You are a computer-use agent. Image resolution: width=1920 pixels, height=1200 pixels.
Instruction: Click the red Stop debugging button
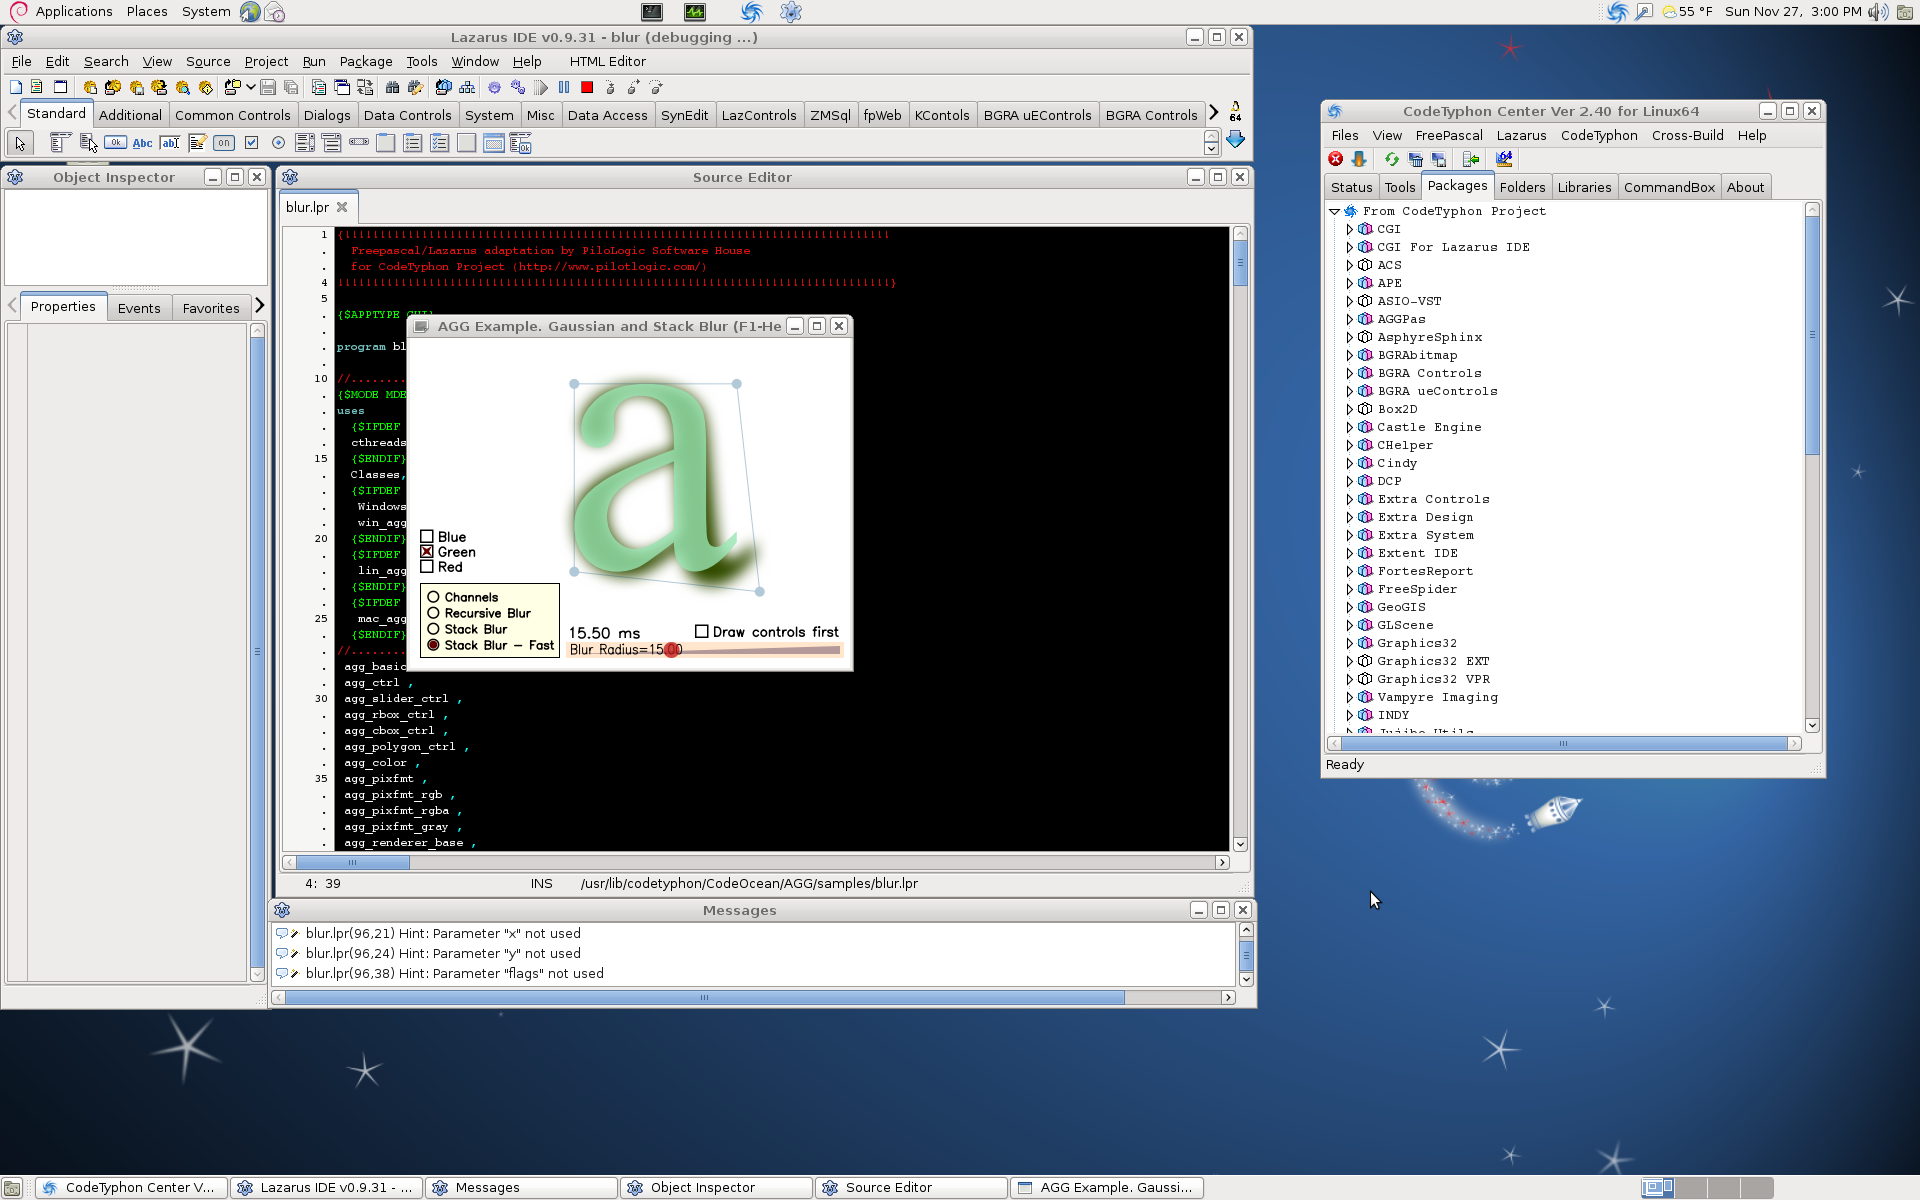click(x=587, y=88)
